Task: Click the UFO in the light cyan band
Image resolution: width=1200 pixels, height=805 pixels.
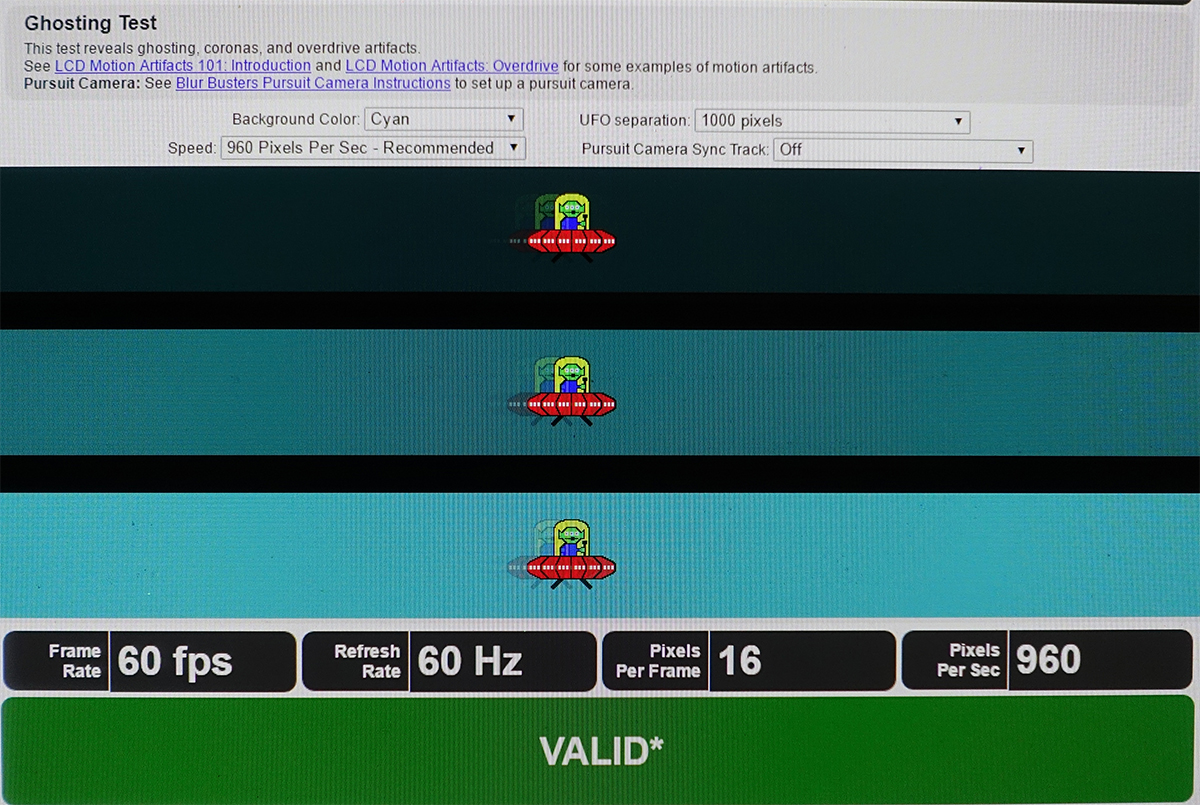Action: pos(570,554)
